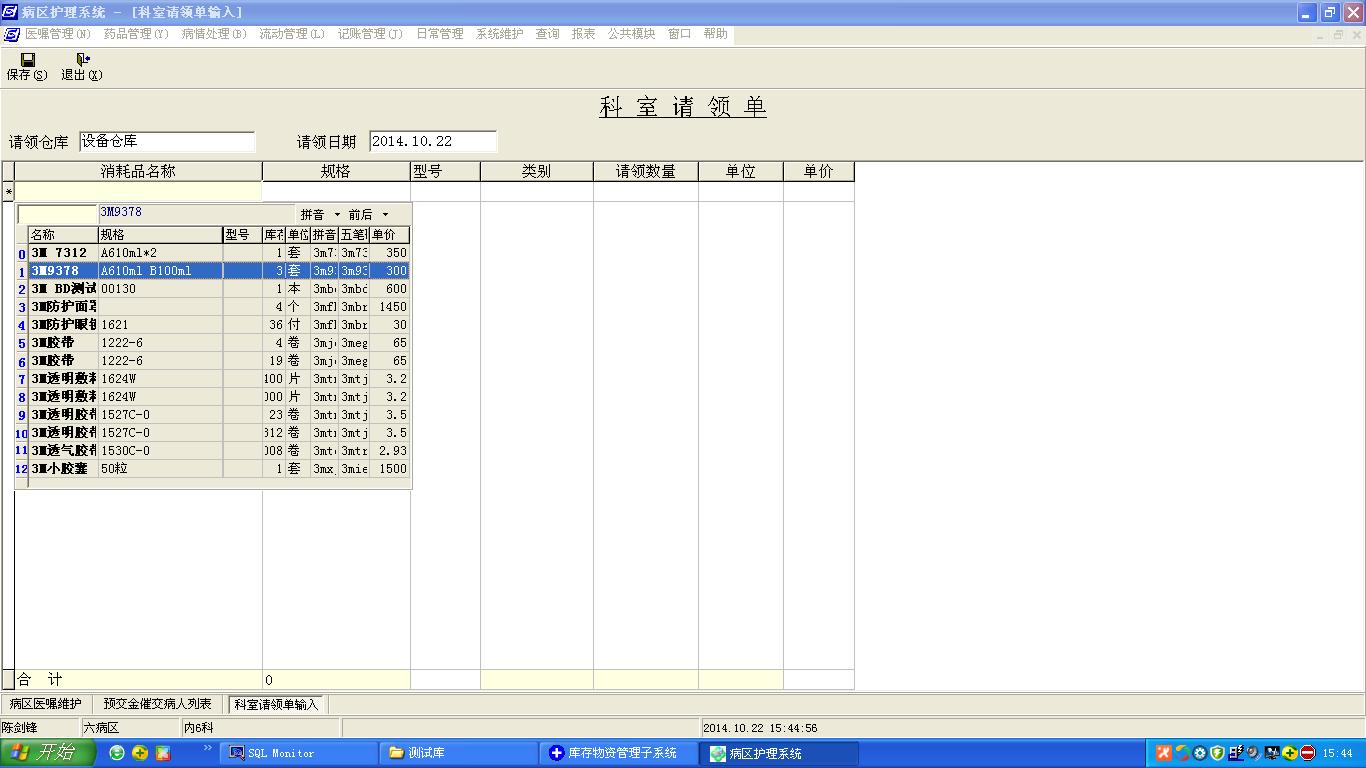1366x768 pixels.
Task: Click the green browser quick-launch icon
Action: coord(117,753)
